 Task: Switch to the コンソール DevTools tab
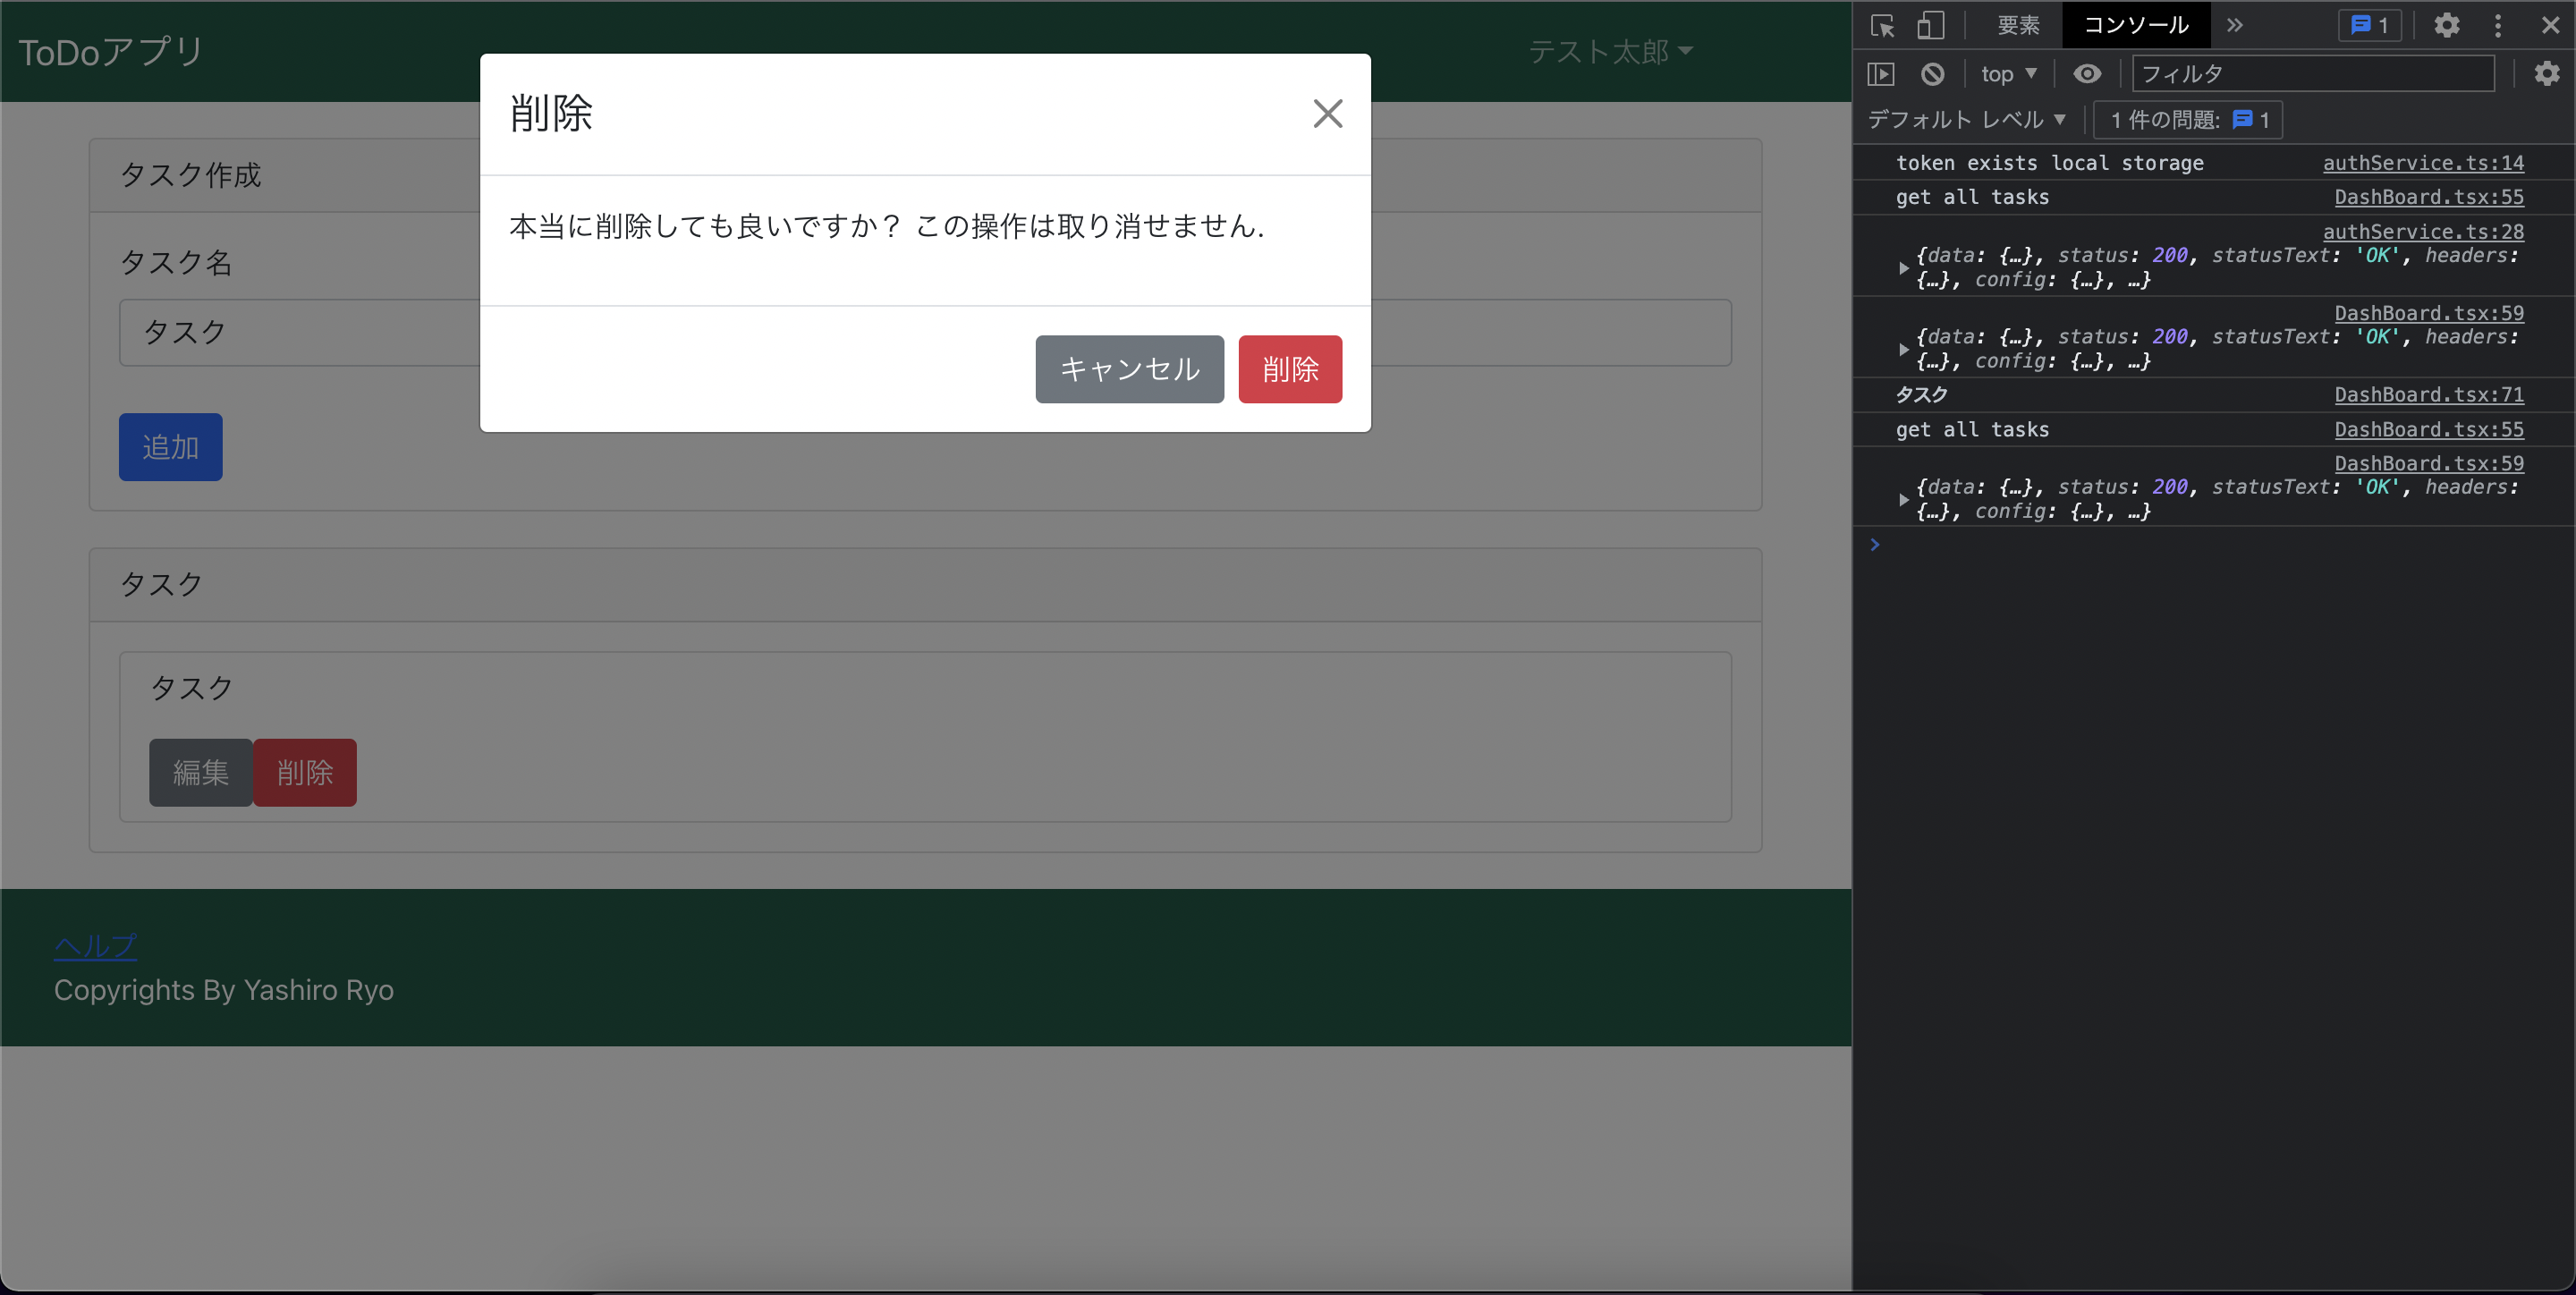tap(2136, 25)
